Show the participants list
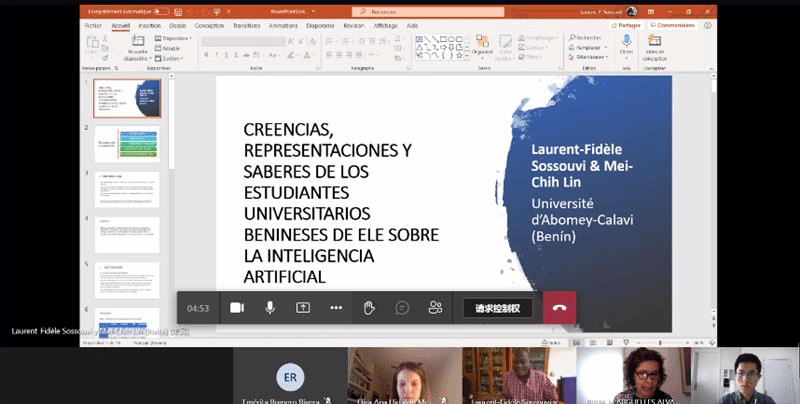This screenshot has height=404, width=800. pyautogui.click(x=435, y=308)
